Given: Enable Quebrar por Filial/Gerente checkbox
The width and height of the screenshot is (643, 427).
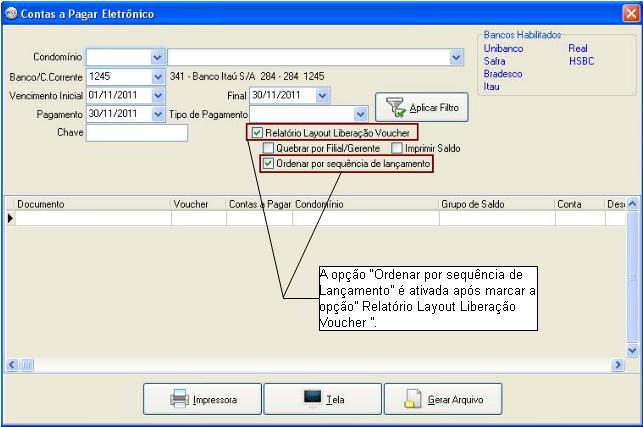Looking at the screenshot, I should (x=268, y=148).
